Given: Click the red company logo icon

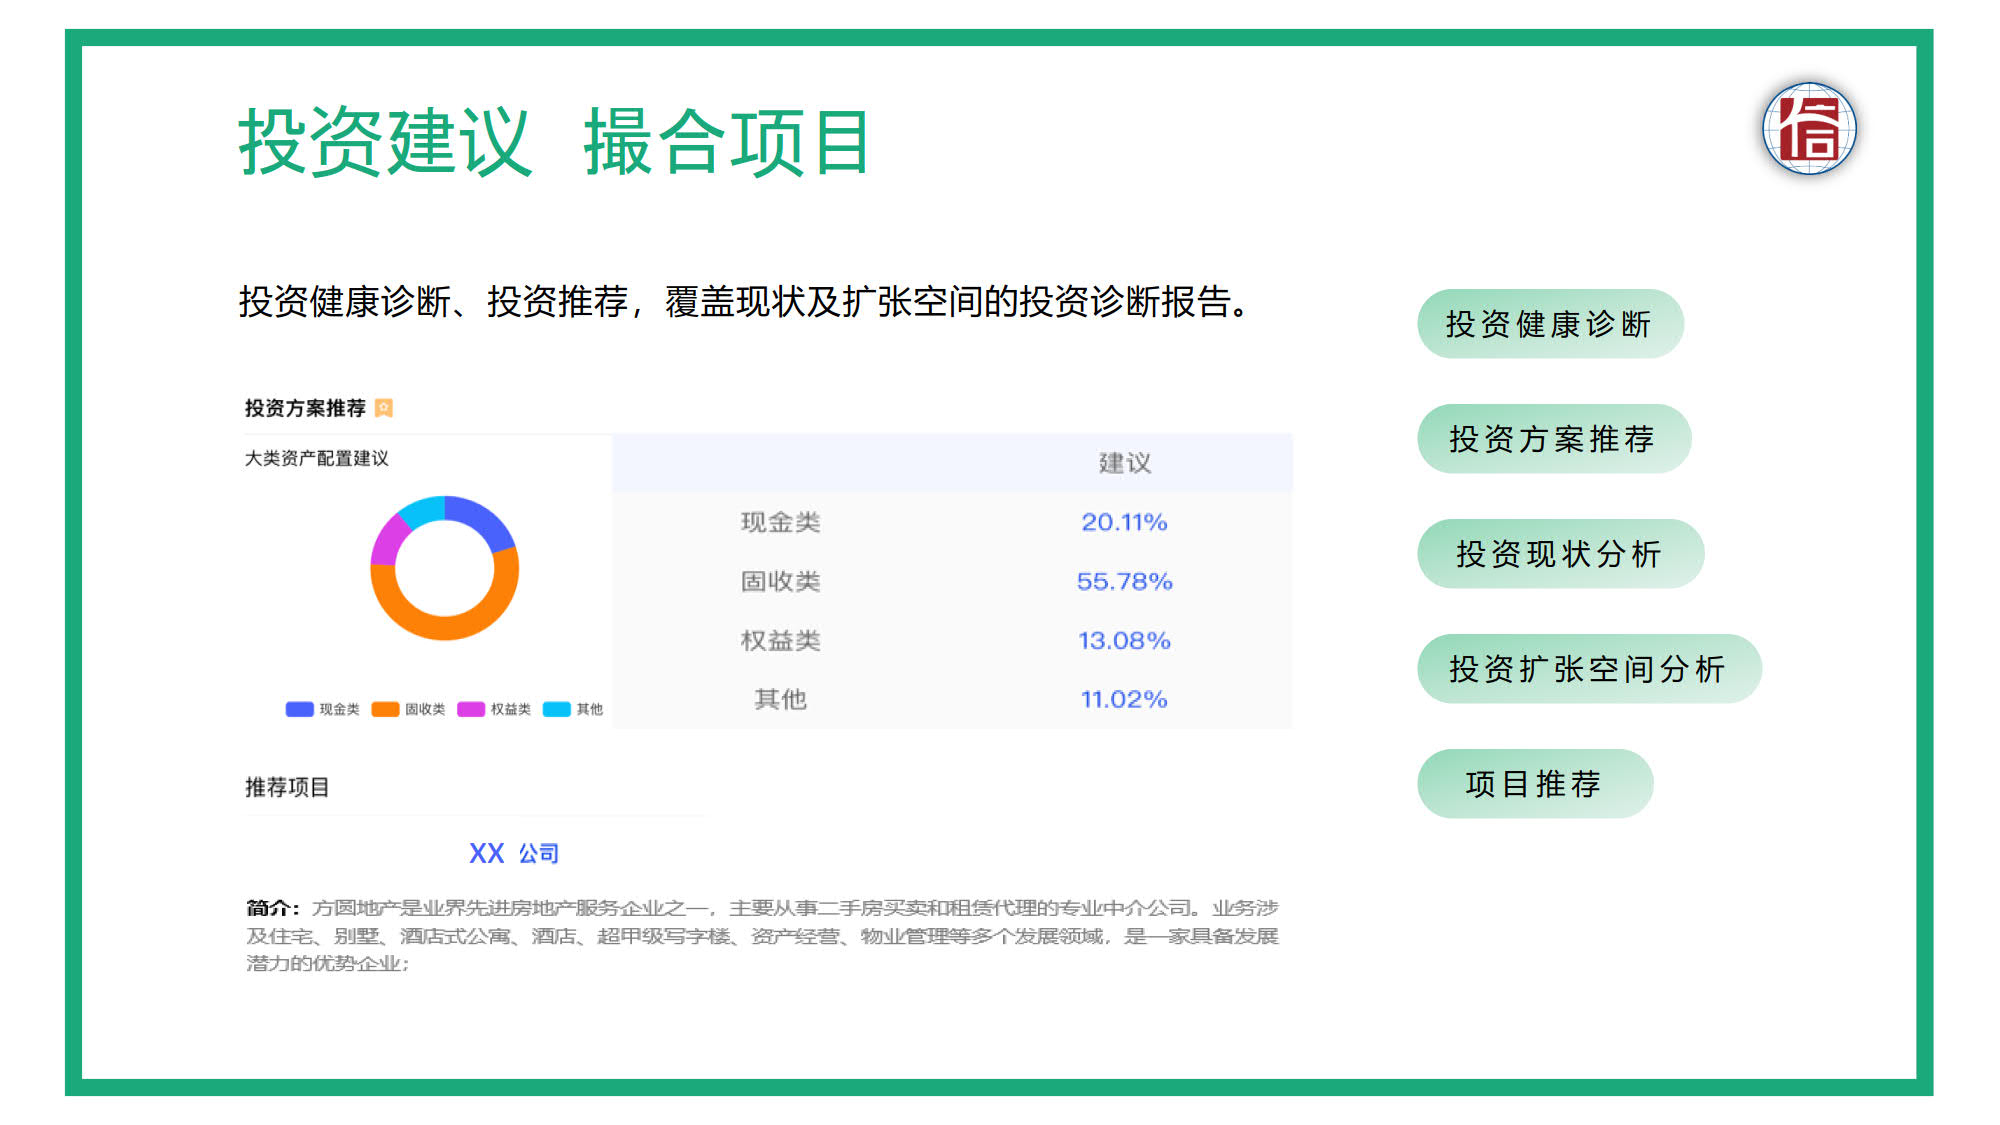Looking at the screenshot, I should coord(1809,129).
